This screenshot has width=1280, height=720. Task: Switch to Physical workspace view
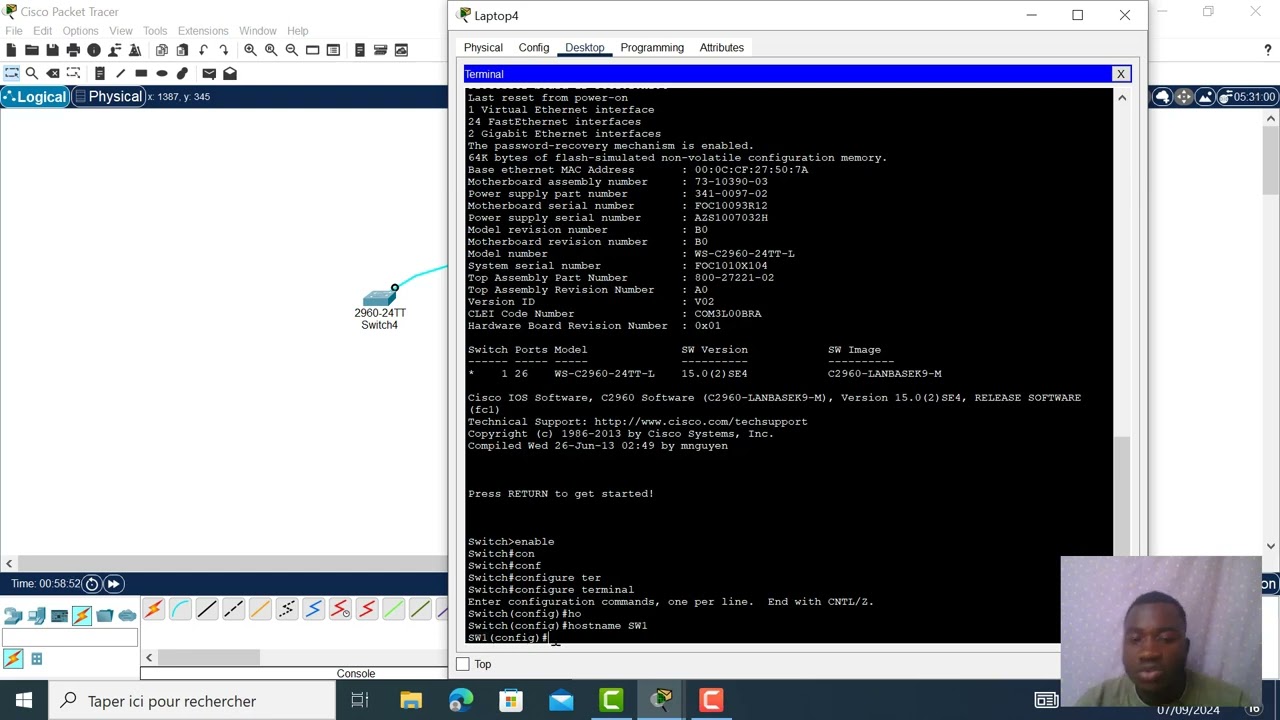[x=108, y=97]
